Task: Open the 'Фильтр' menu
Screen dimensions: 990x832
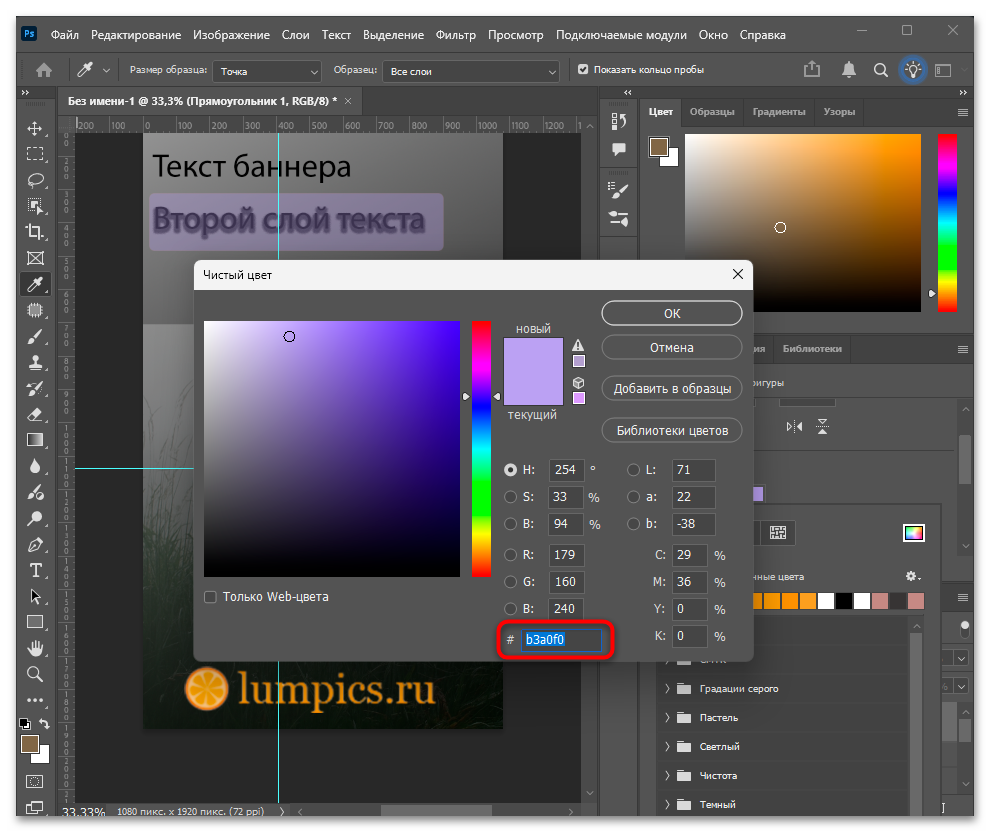Action: click(455, 35)
